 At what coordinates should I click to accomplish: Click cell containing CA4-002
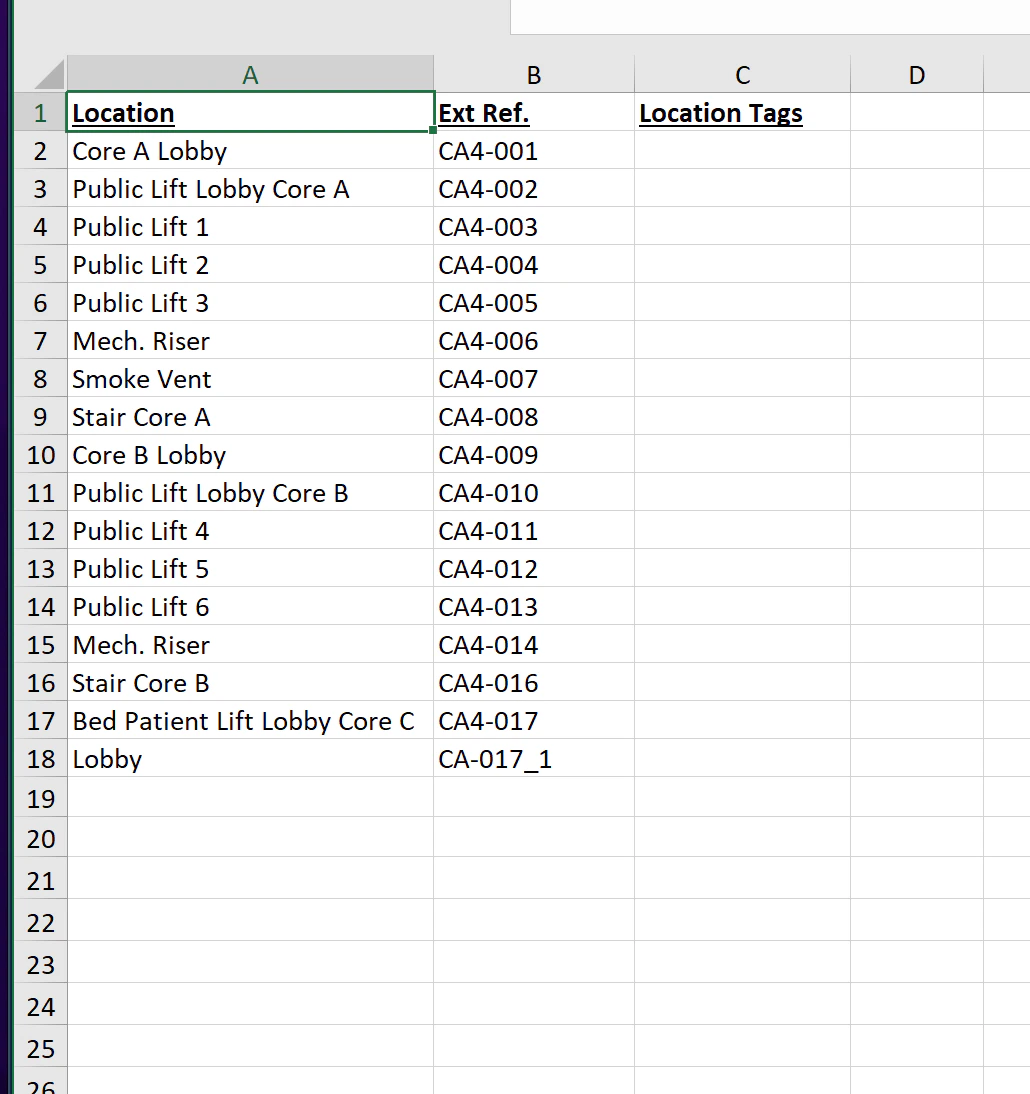pyautogui.click(x=534, y=188)
